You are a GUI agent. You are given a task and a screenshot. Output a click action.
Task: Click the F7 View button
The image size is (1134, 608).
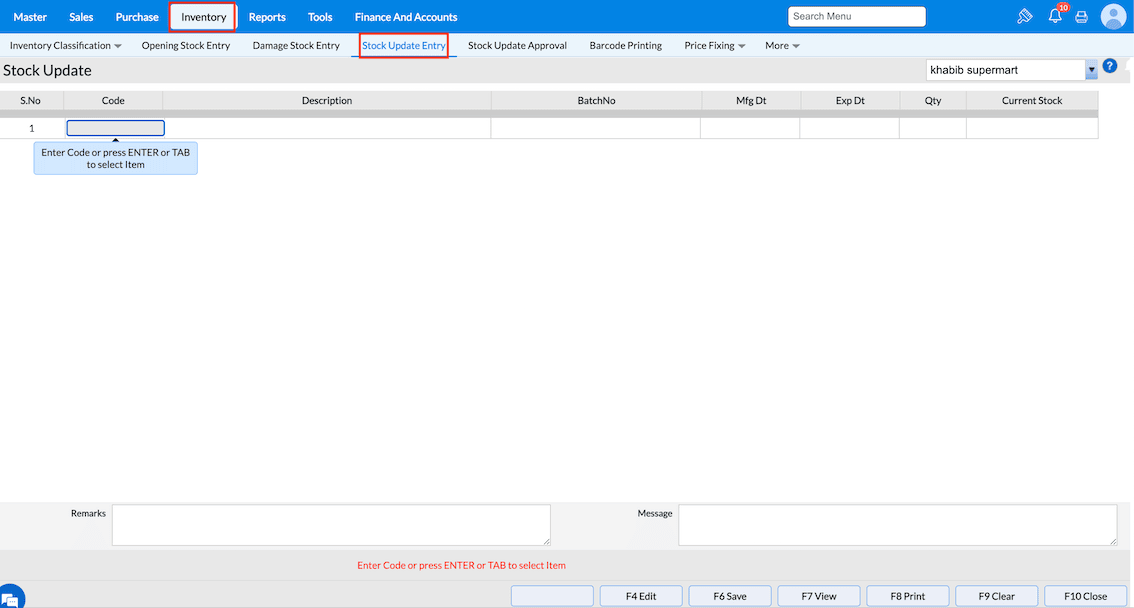coord(819,596)
